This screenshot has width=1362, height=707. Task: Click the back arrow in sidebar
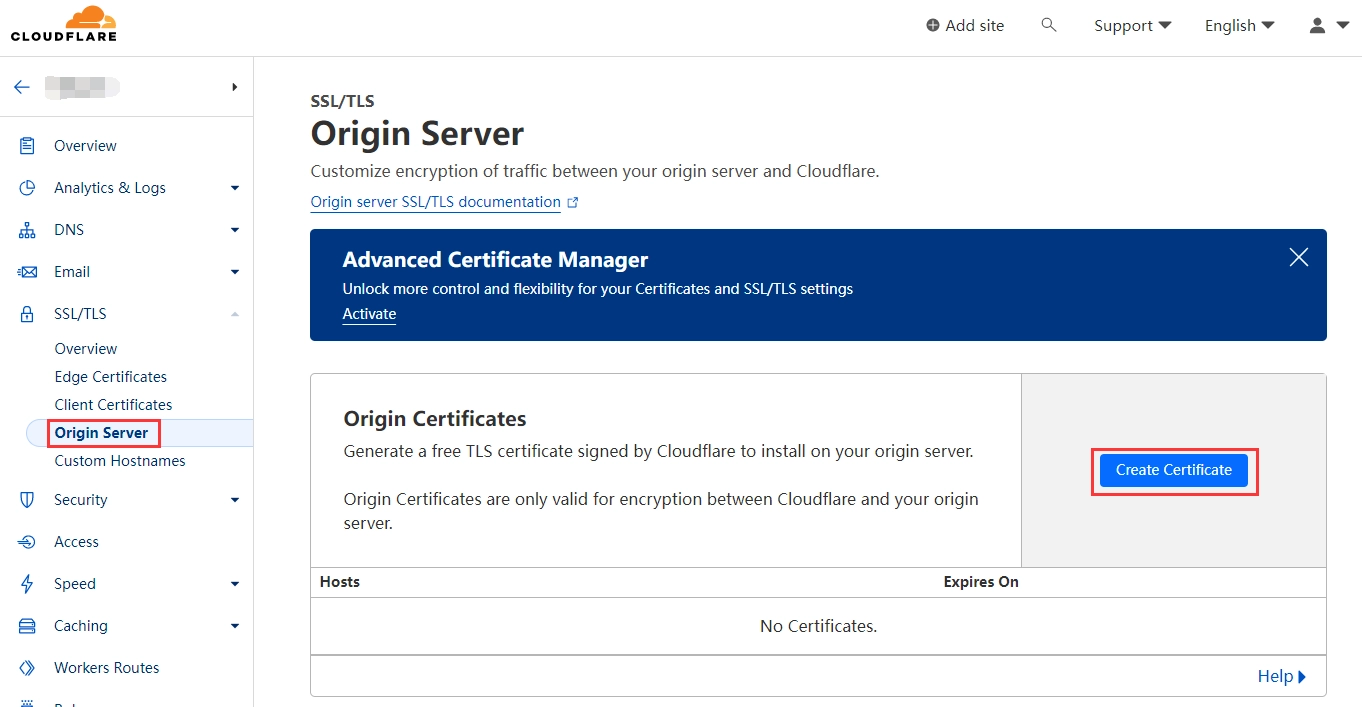click(x=22, y=87)
